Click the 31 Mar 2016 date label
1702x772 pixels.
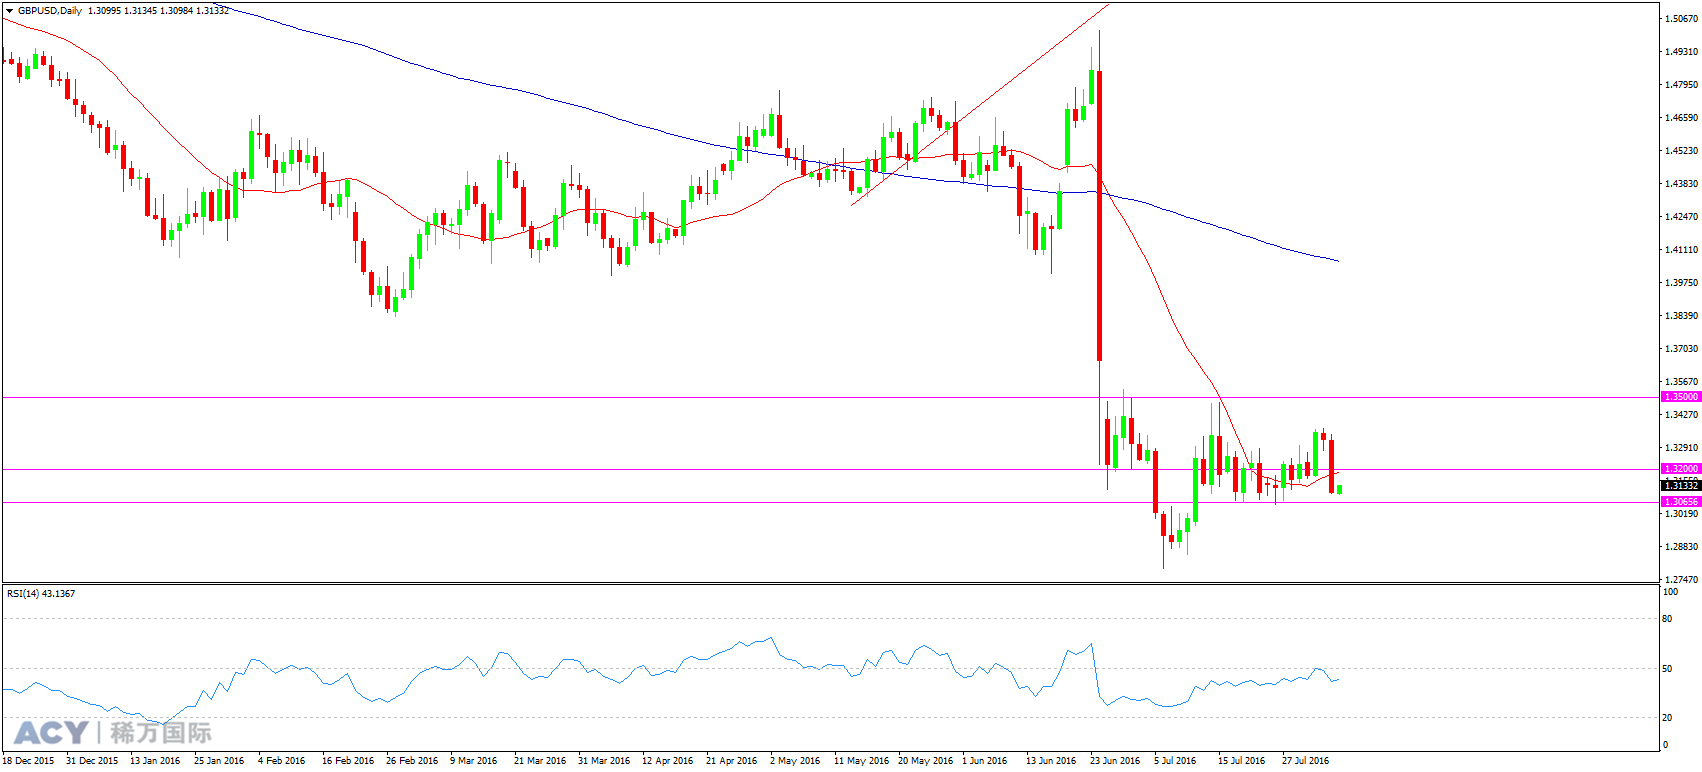coord(604,761)
